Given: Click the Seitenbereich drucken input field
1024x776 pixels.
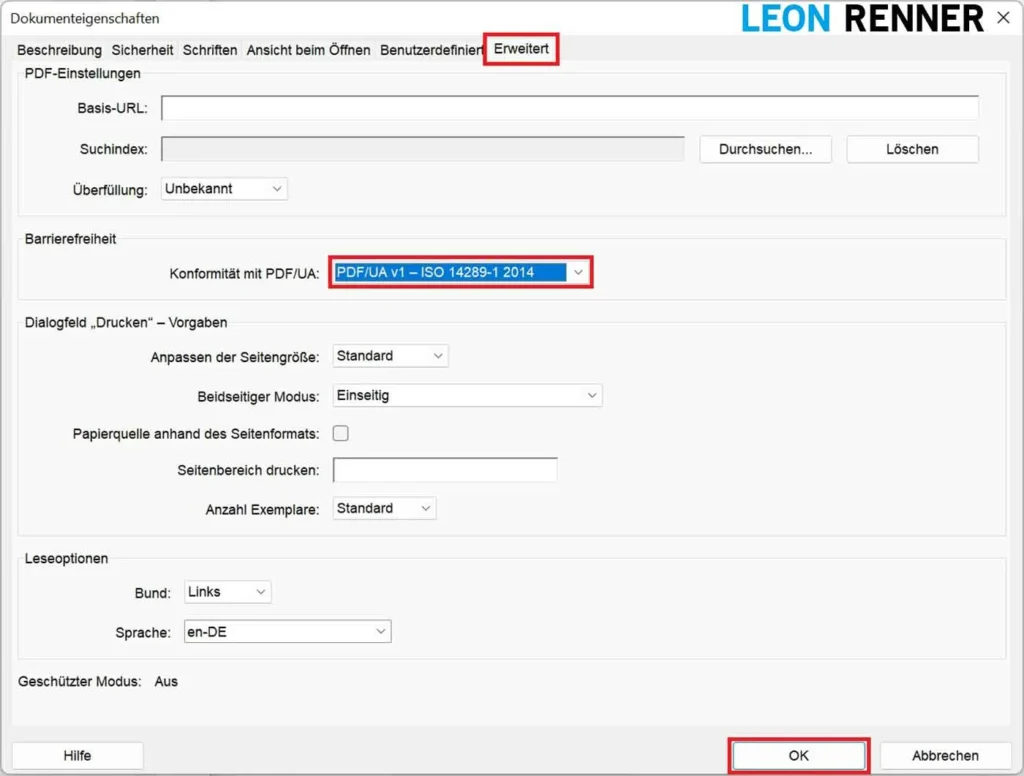Looking at the screenshot, I should point(445,470).
